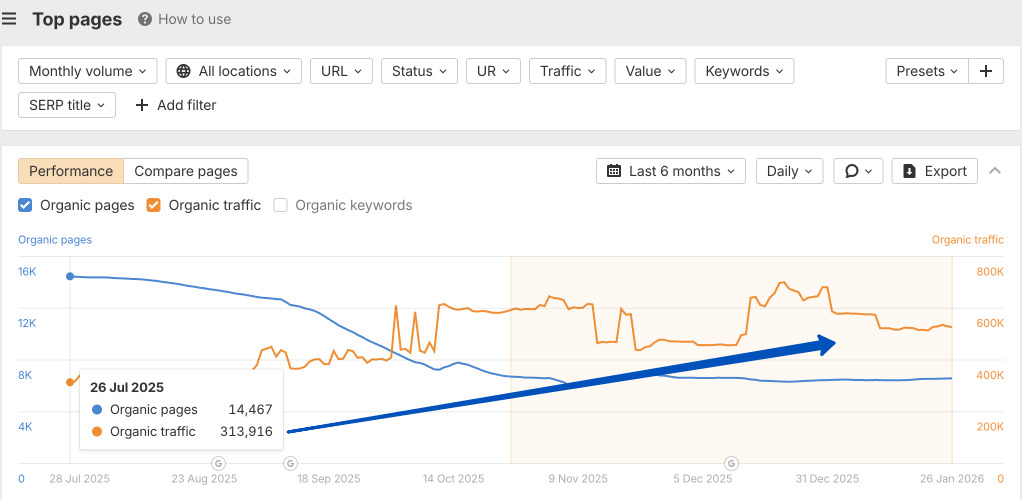Viewport: 1022px width, 500px height.
Task: Open the Monthly volume dropdown
Action: click(88, 71)
